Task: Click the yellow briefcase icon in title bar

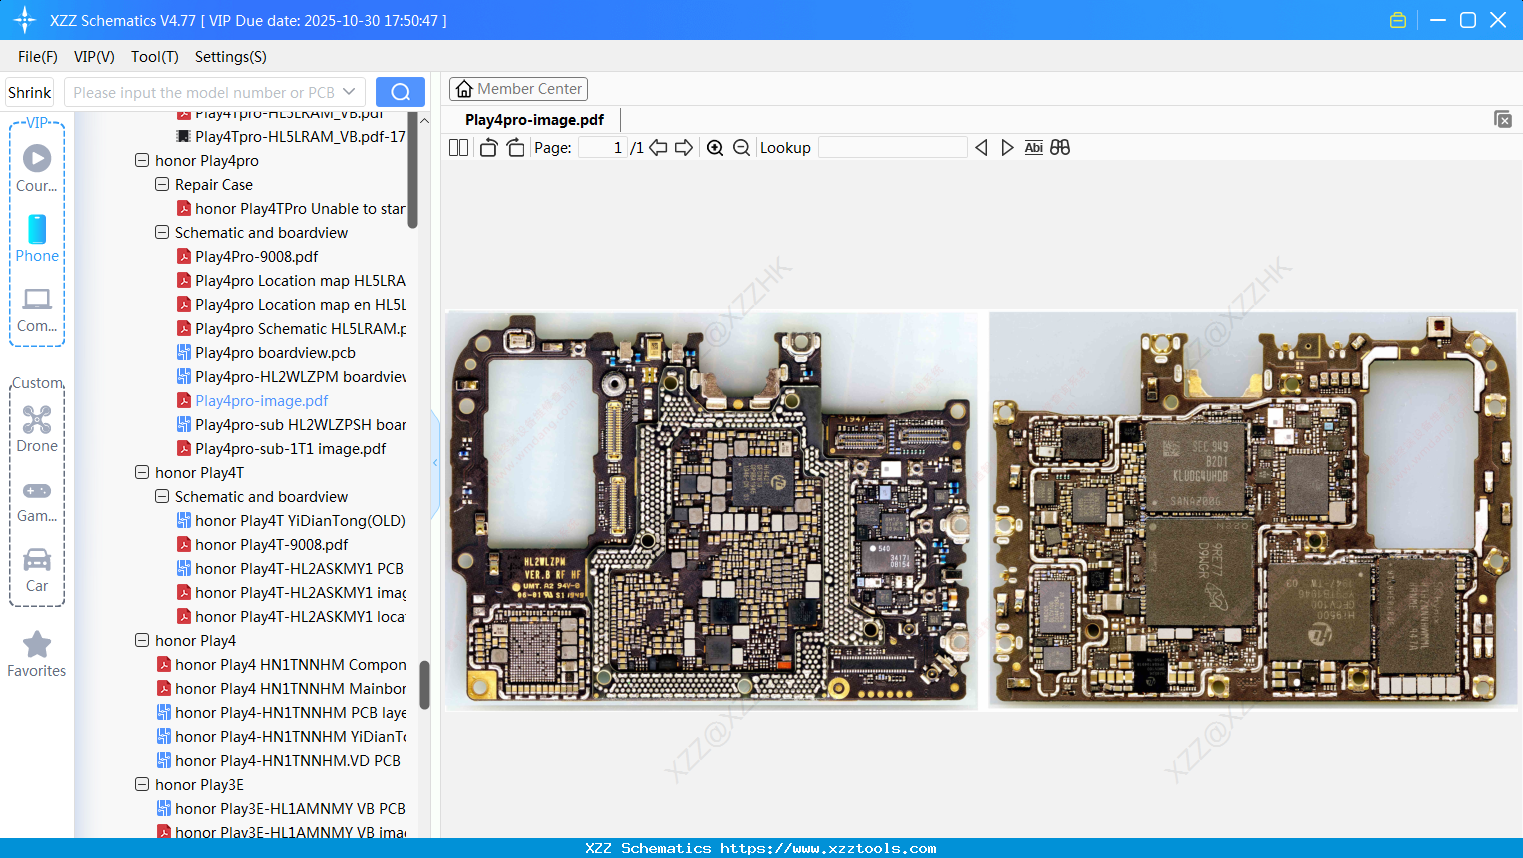Action: click(1398, 20)
